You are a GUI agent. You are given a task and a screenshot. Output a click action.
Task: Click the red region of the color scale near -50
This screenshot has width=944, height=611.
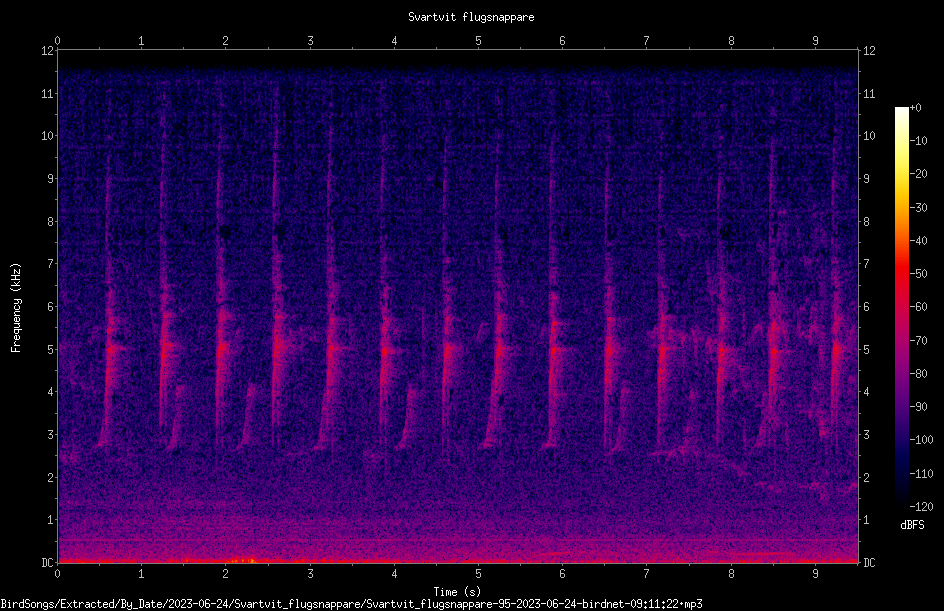coord(901,274)
